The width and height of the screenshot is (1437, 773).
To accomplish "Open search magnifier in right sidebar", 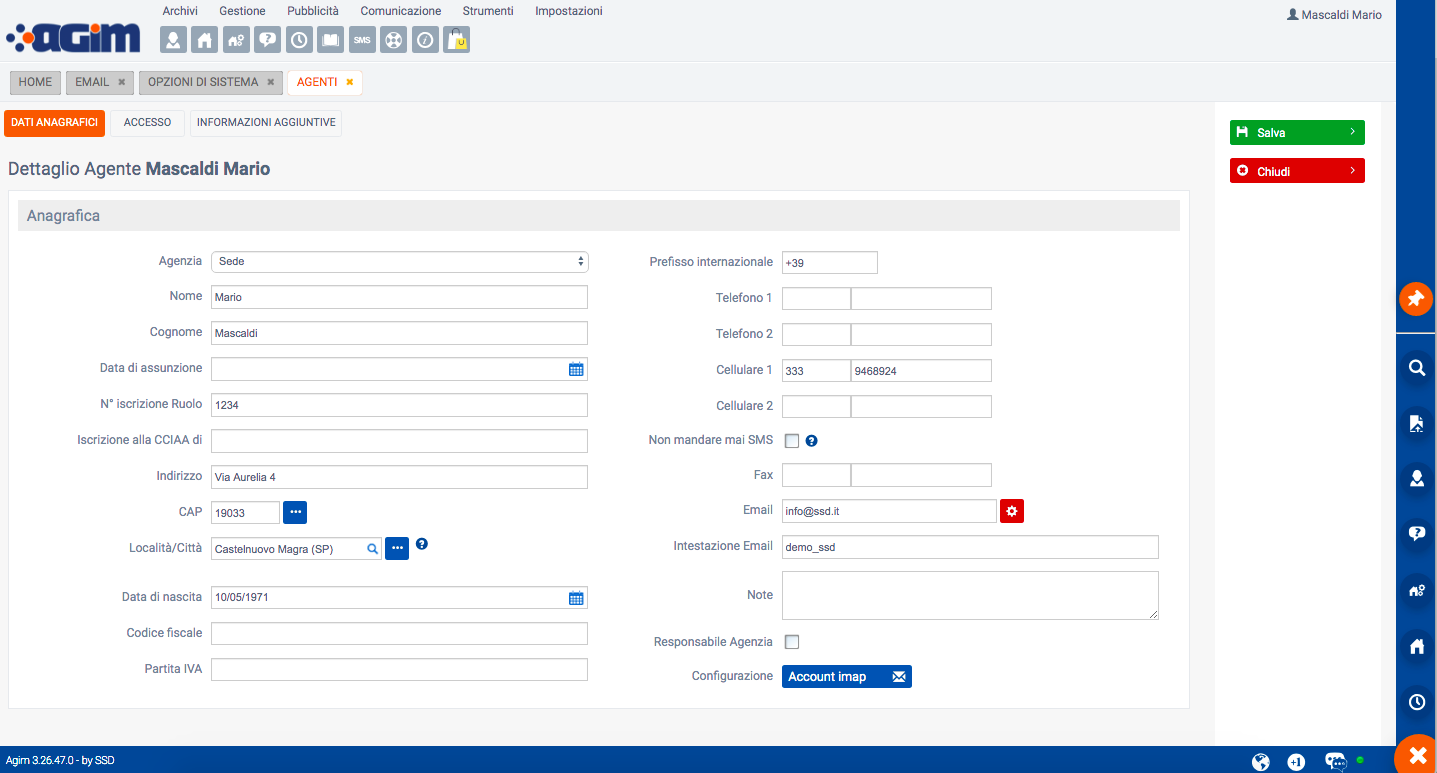I will [x=1416, y=368].
